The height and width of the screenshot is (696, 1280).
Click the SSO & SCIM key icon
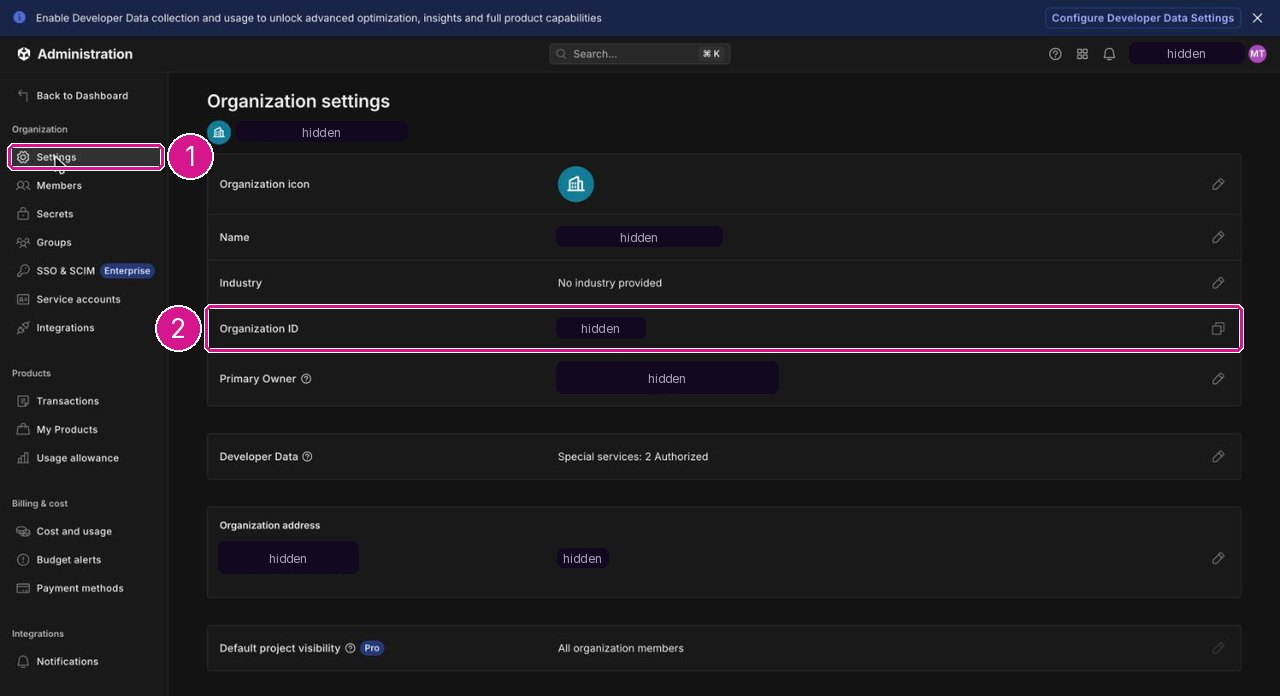point(23,271)
